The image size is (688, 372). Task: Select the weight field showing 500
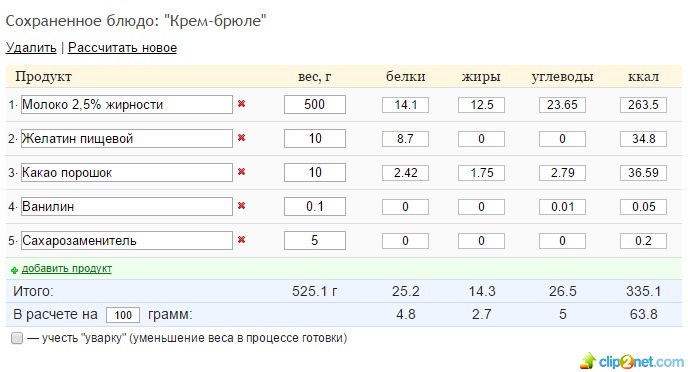(x=315, y=104)
